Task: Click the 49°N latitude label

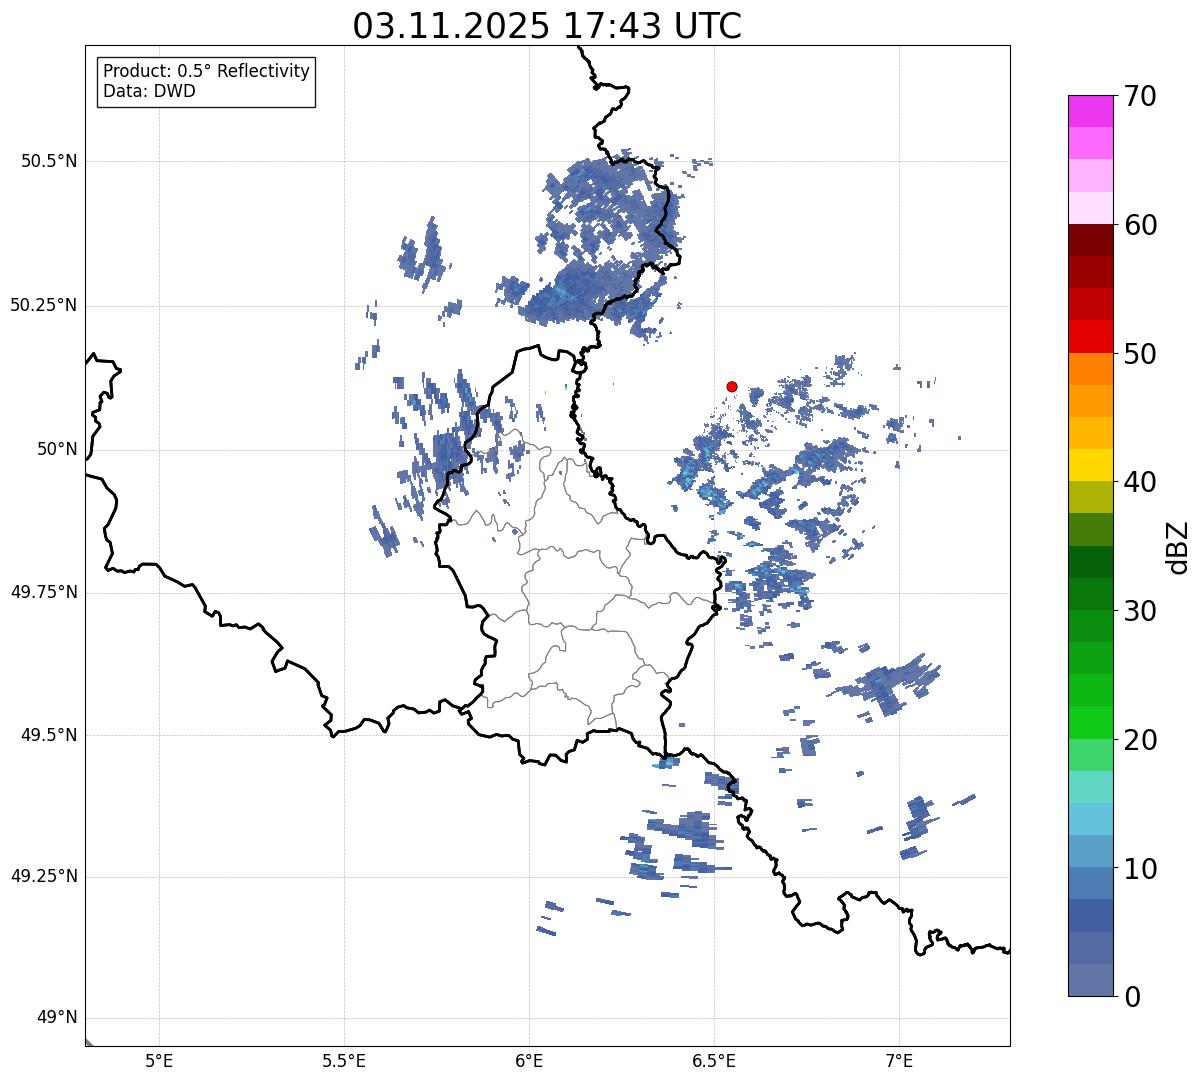Action: click(x=57, y=1018)
